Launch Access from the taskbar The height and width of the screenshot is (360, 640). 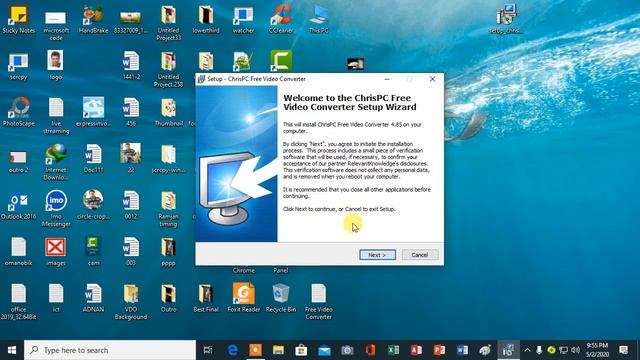pos(416,350)
